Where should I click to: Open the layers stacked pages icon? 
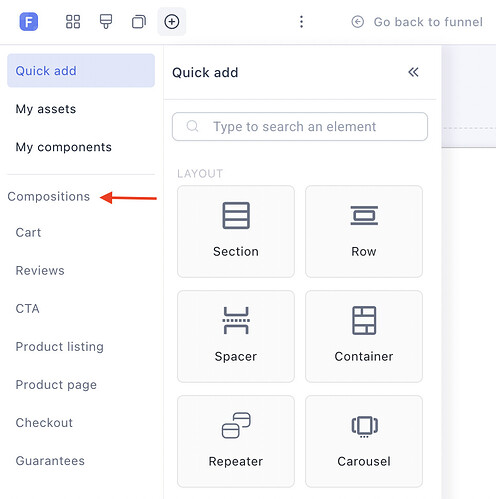click(139, 22)
